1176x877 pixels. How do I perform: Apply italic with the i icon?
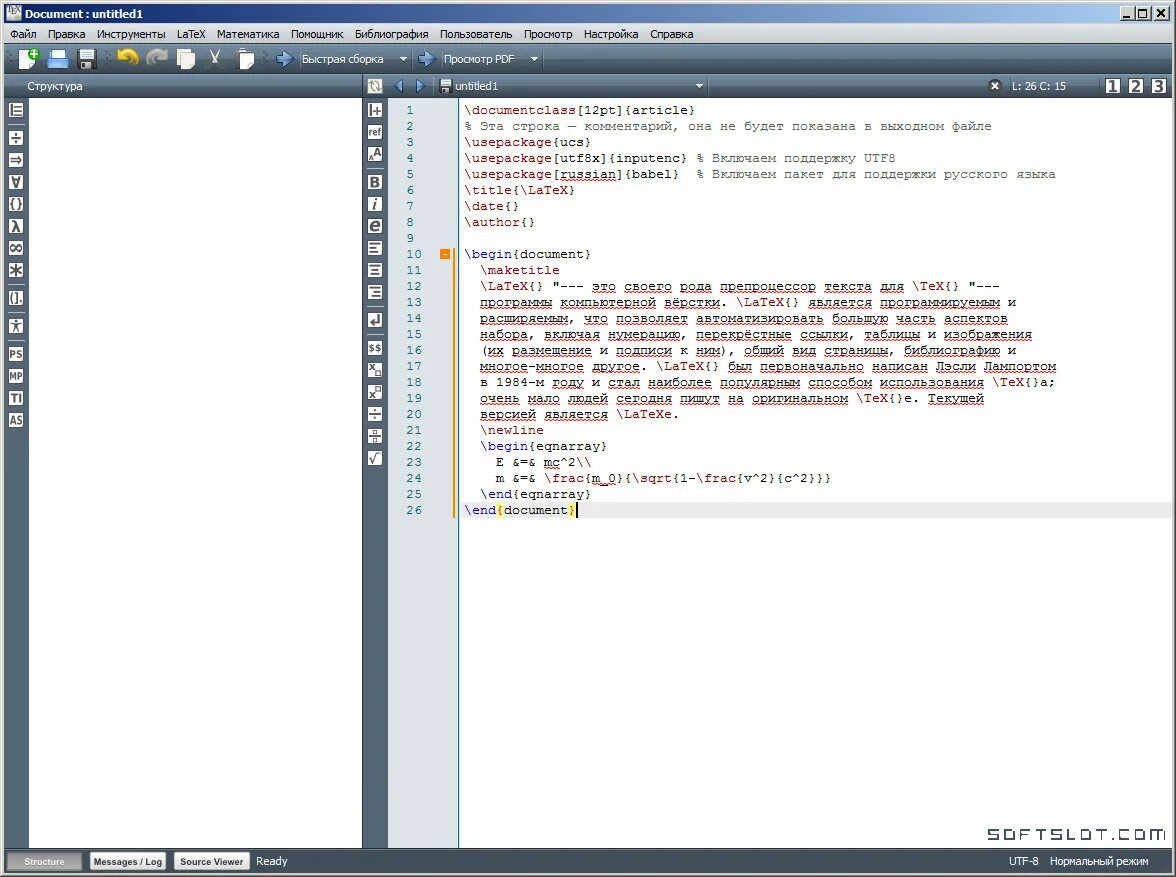[x=375, y=204]
